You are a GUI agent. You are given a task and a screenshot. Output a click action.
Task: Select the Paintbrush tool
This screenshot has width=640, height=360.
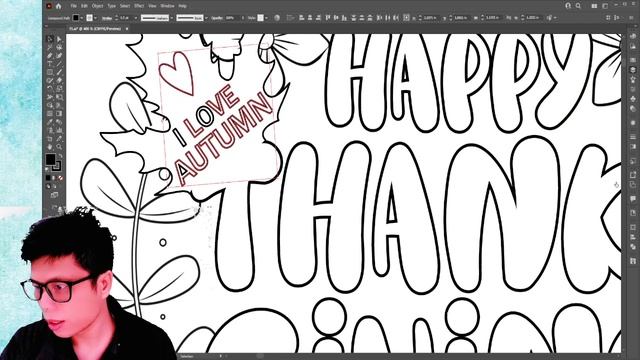[59, 72]
